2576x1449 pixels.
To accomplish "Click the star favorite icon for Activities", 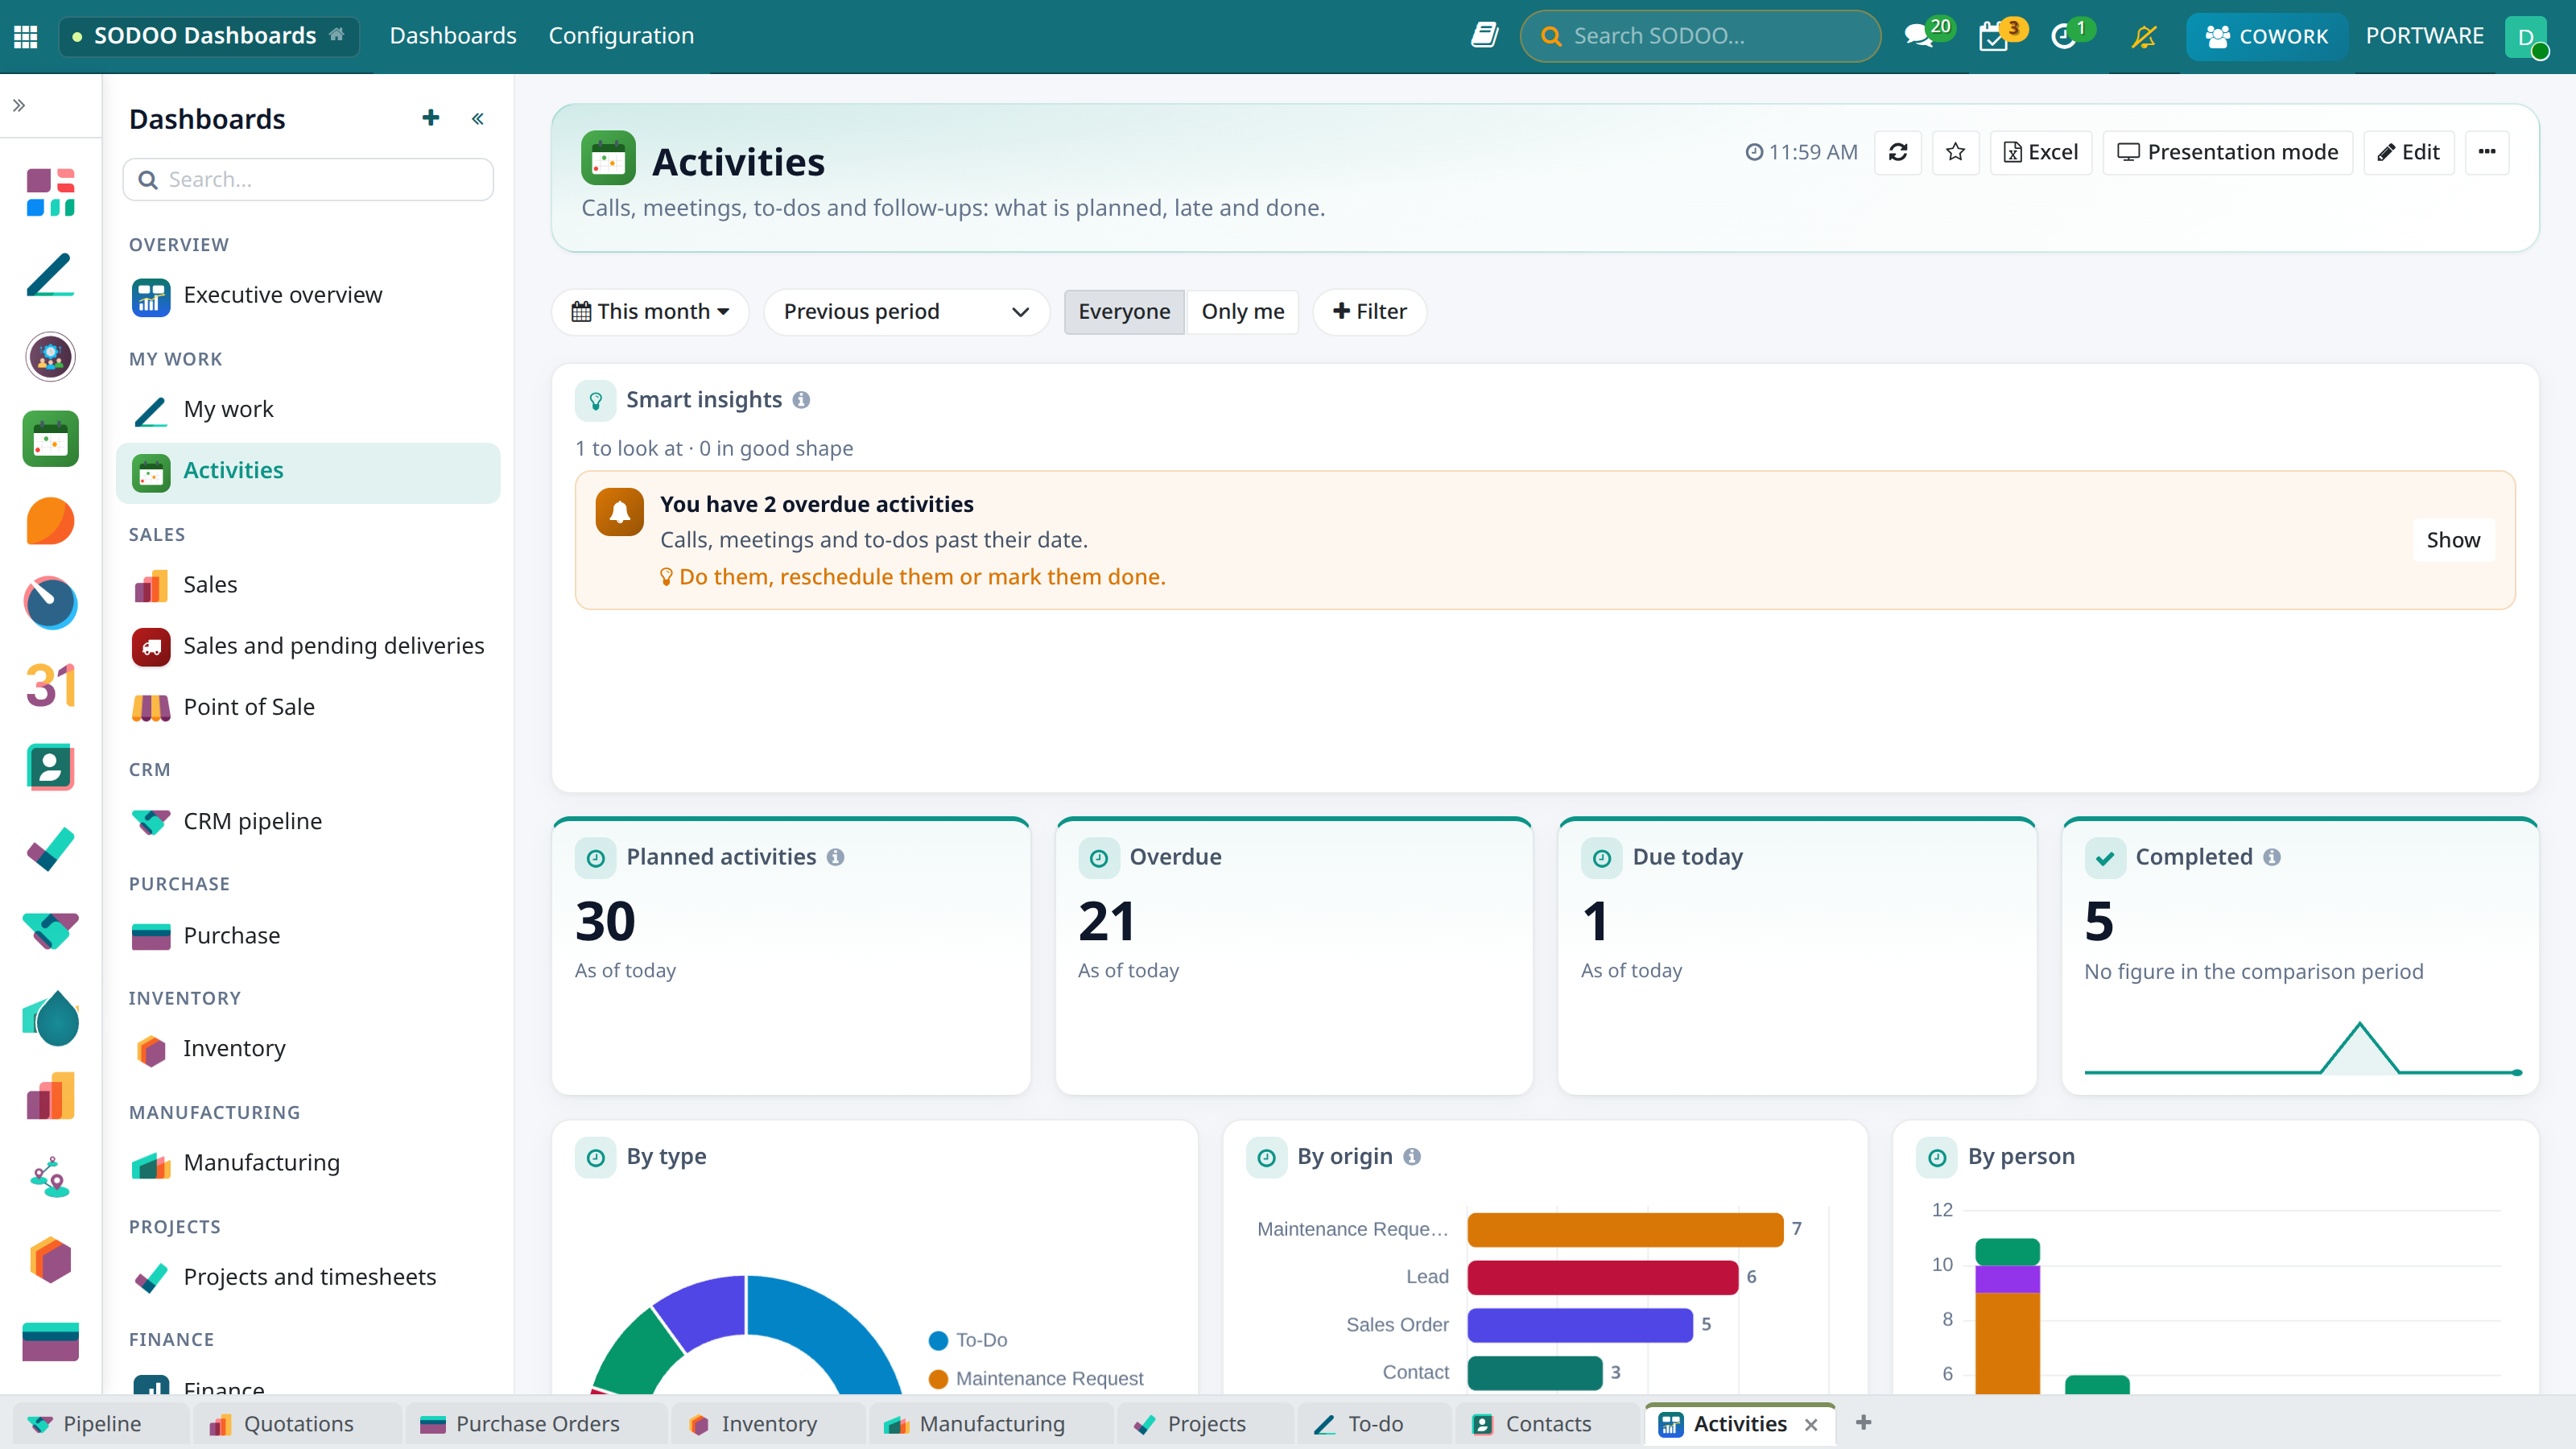I will tap(1955, 152).
